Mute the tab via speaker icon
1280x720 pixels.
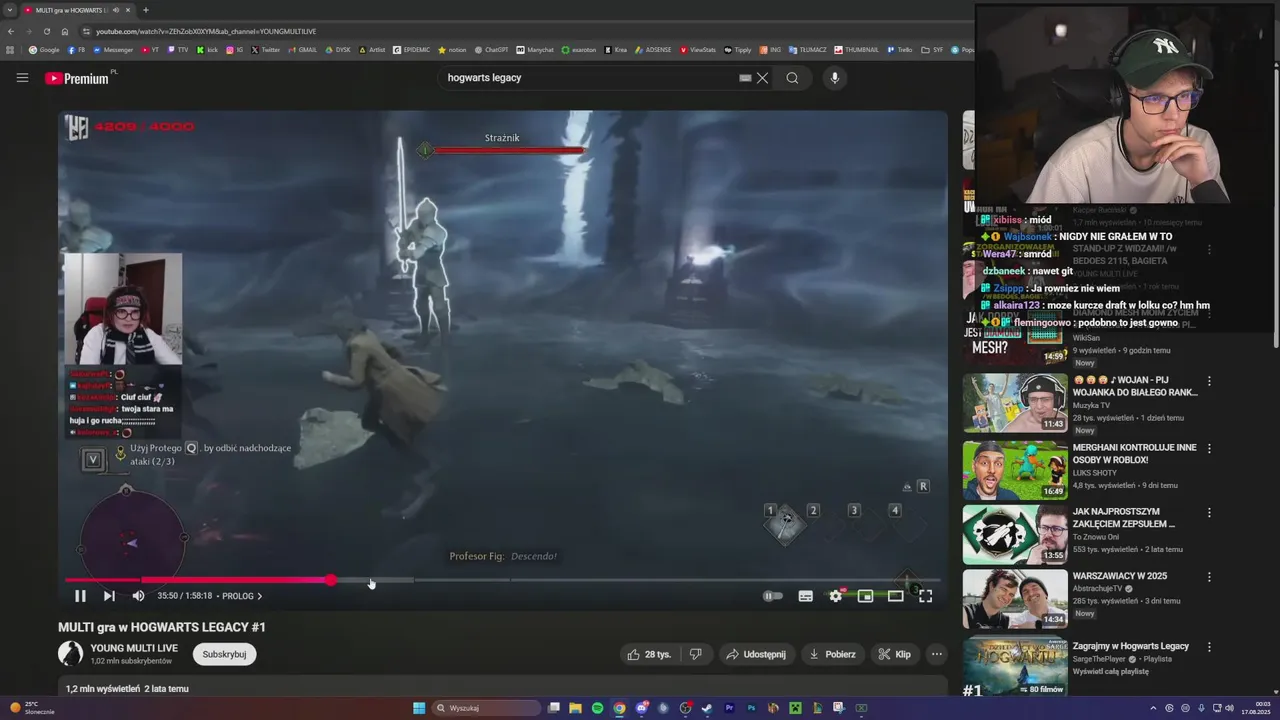pyautogui.click(x=115, y=10)
